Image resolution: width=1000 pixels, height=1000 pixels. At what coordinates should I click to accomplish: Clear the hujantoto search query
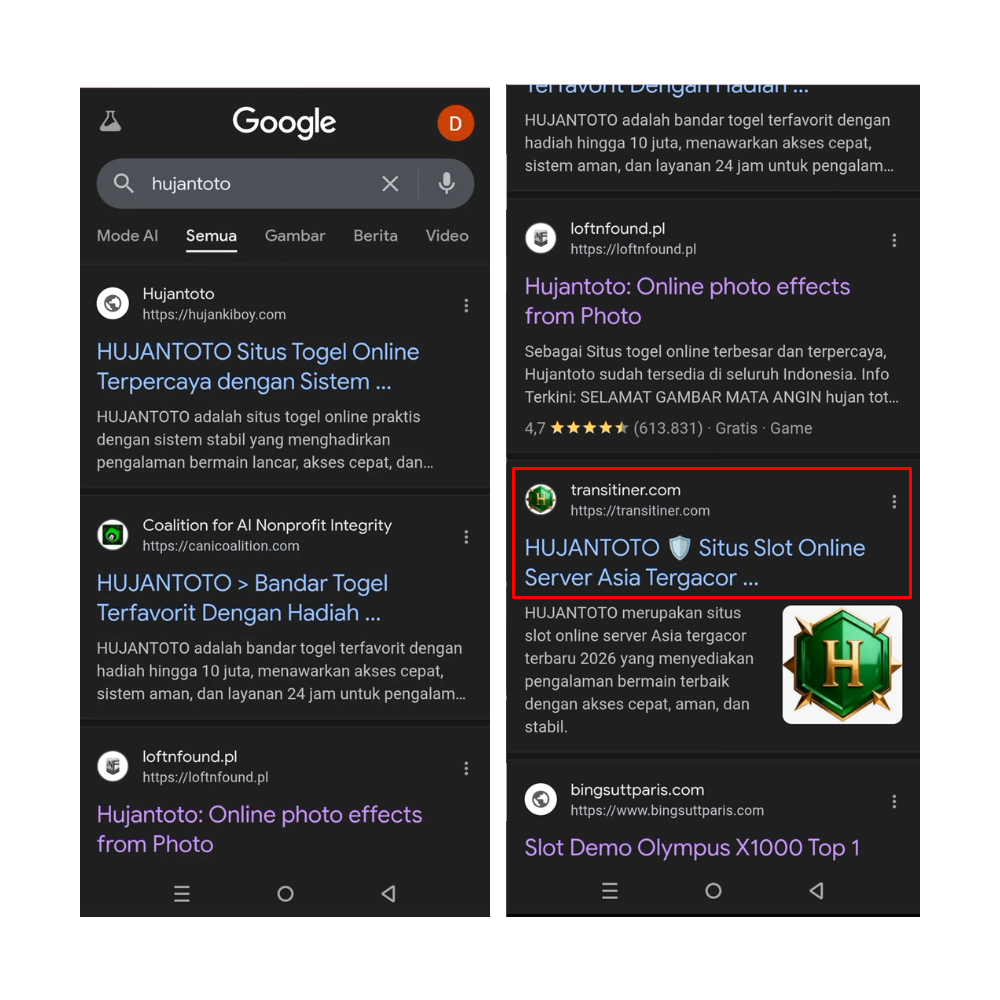[x=390, y=184]
